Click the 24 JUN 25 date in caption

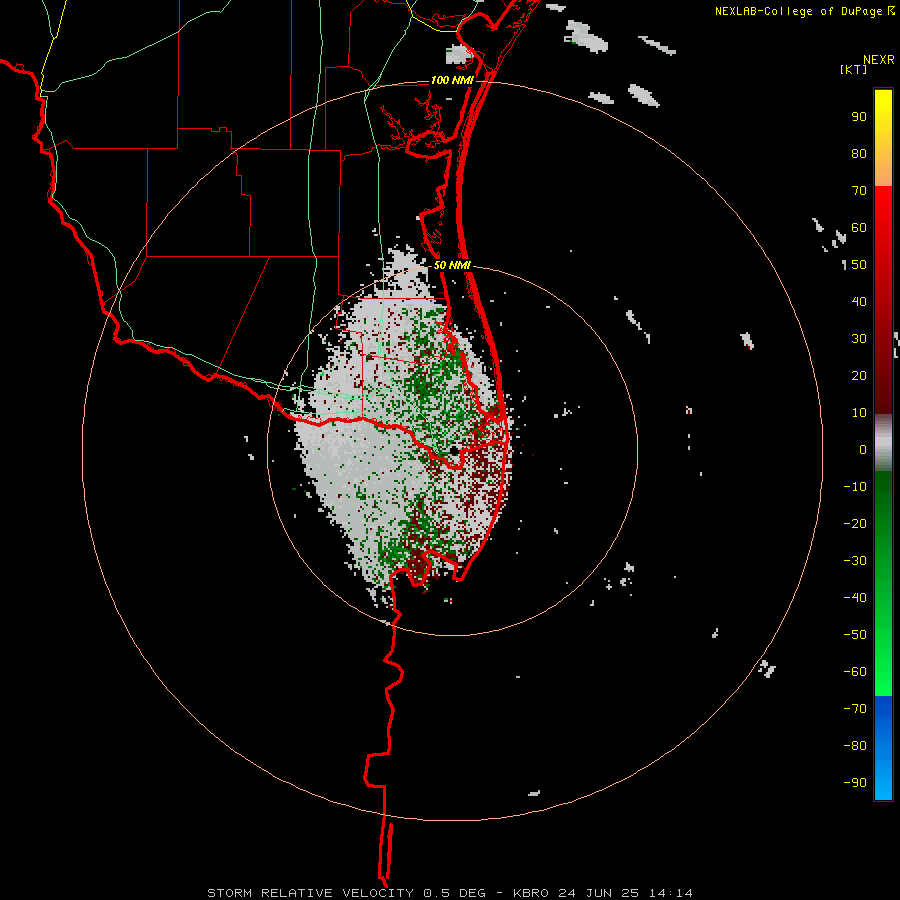click(601, 893)
